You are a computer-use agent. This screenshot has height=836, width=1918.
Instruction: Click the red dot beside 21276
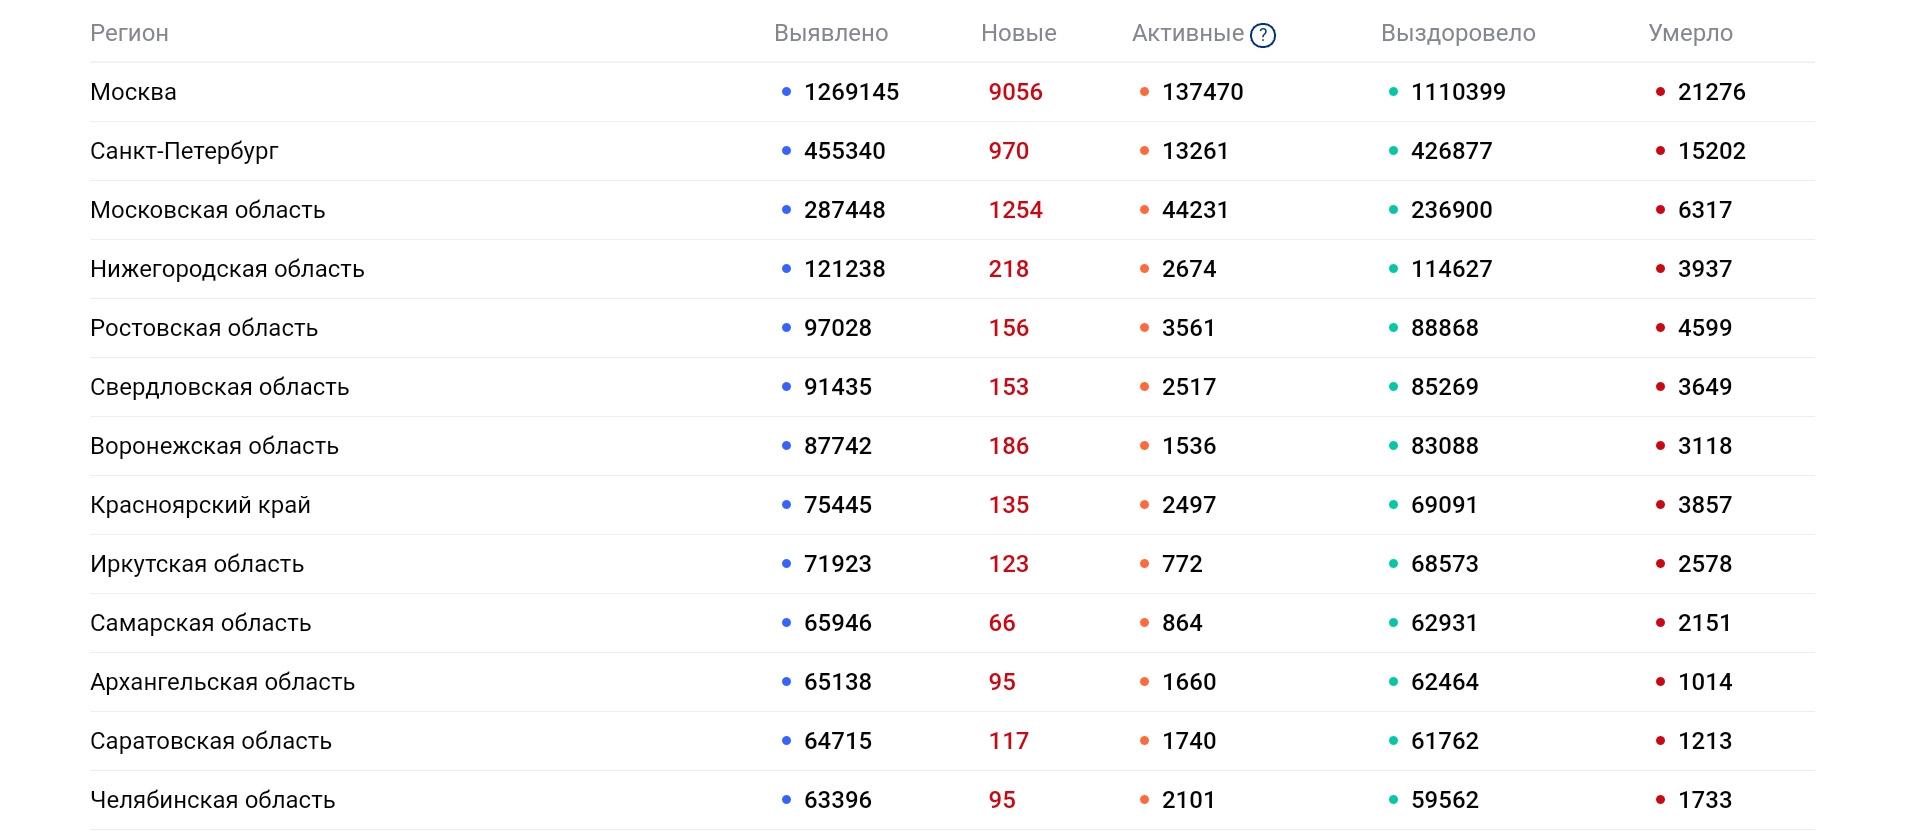tap(1660, 92)
